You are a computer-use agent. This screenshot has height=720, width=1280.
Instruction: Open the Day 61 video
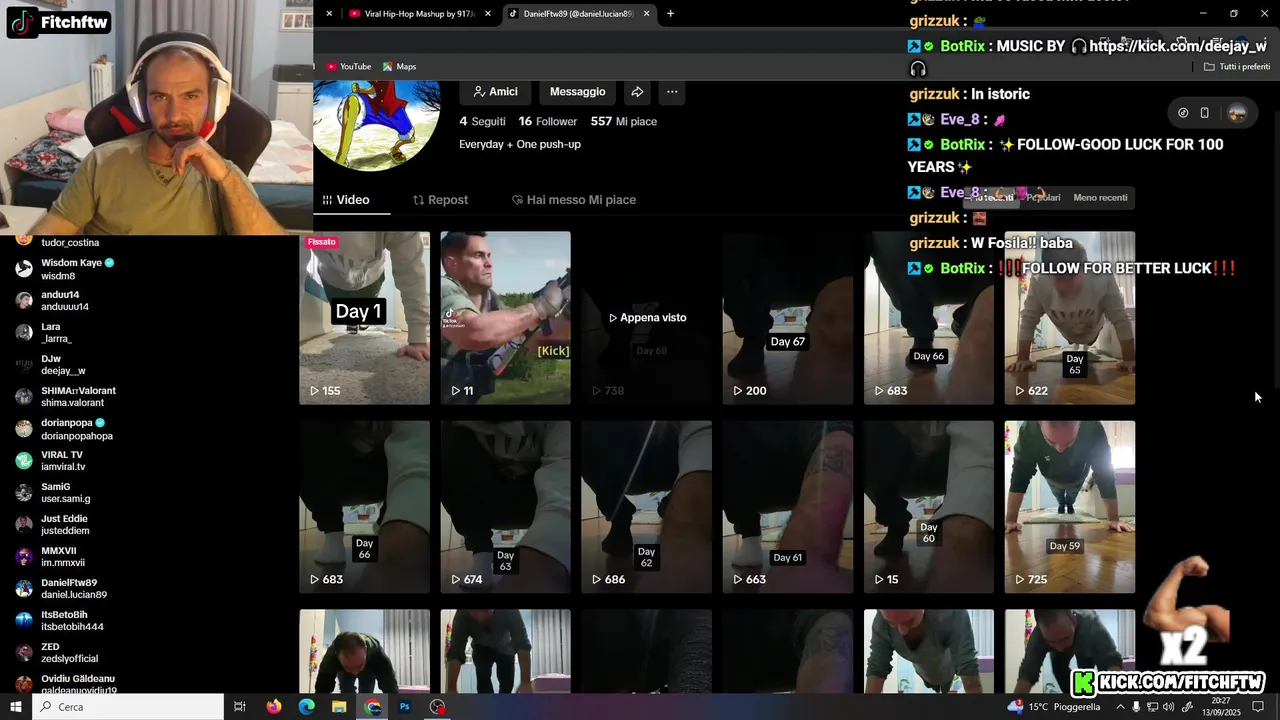tap(788, 507)
